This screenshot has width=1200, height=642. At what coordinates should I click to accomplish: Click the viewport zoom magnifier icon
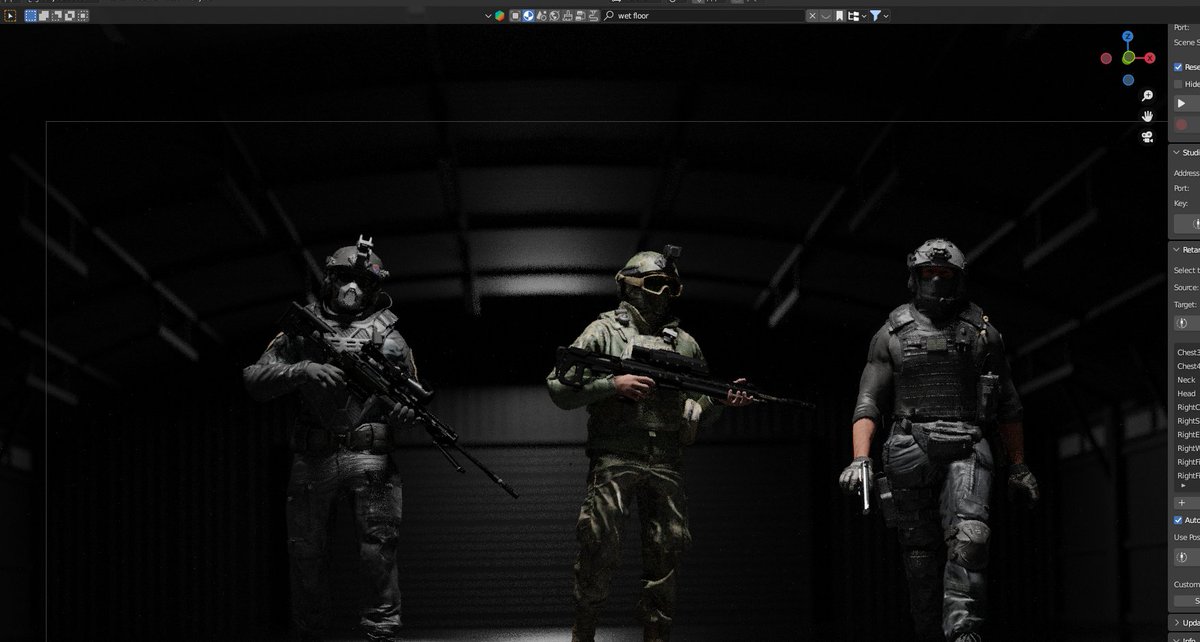1148,96
